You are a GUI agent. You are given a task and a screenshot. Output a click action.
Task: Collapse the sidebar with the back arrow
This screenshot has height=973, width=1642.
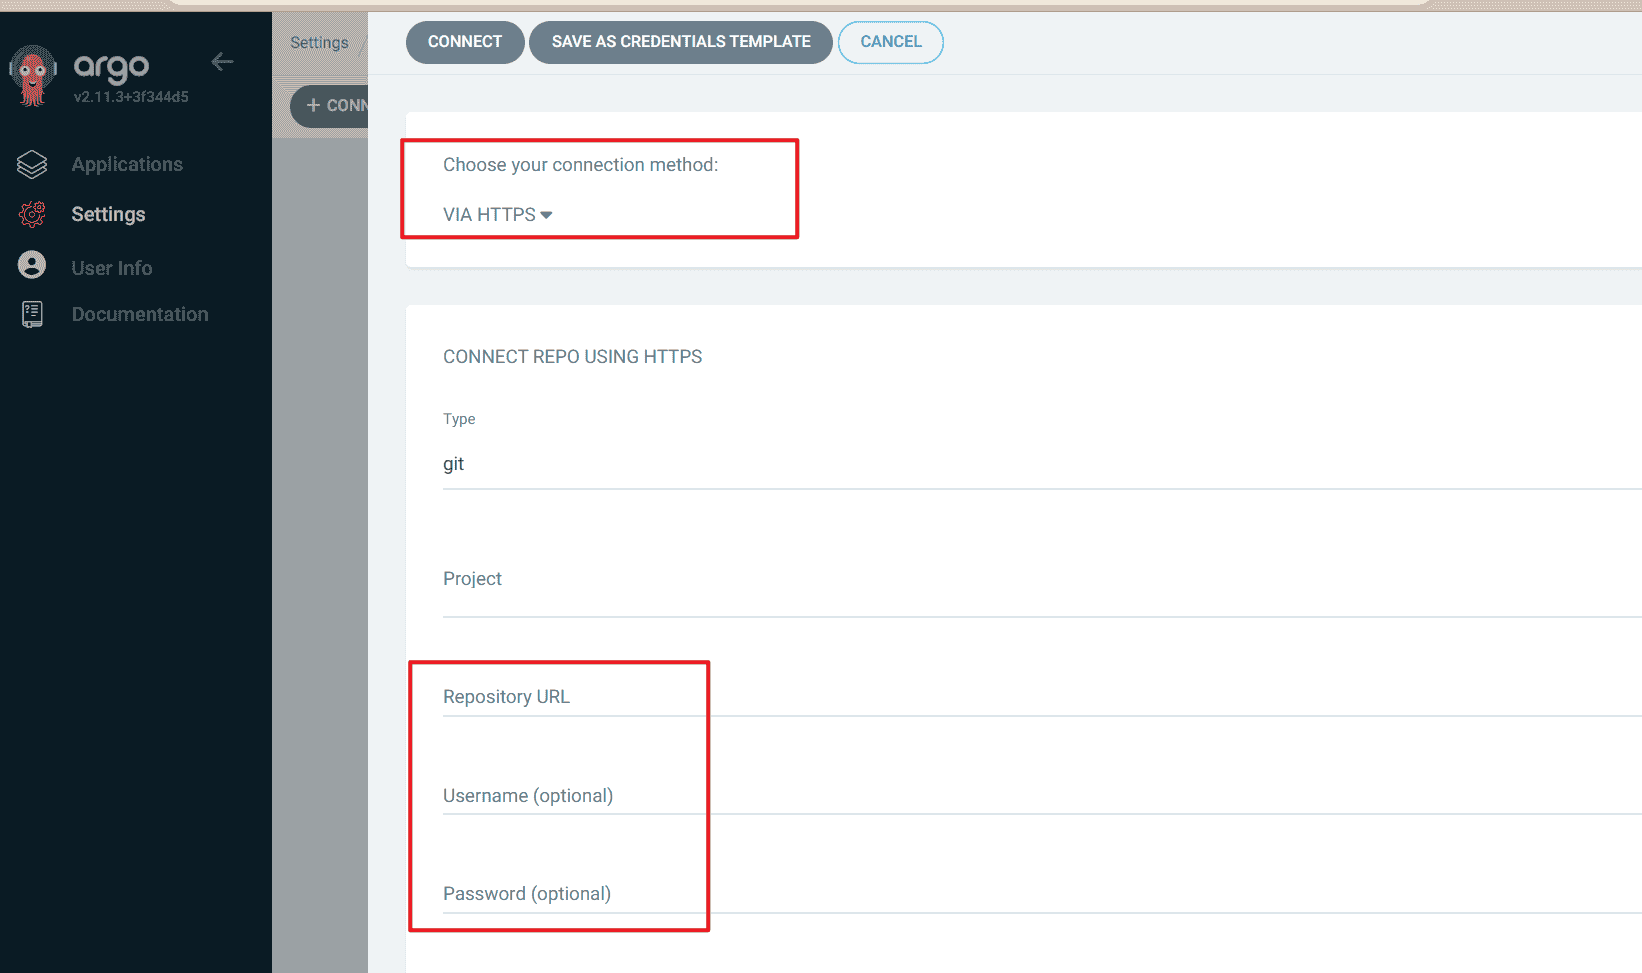(222, 62)
